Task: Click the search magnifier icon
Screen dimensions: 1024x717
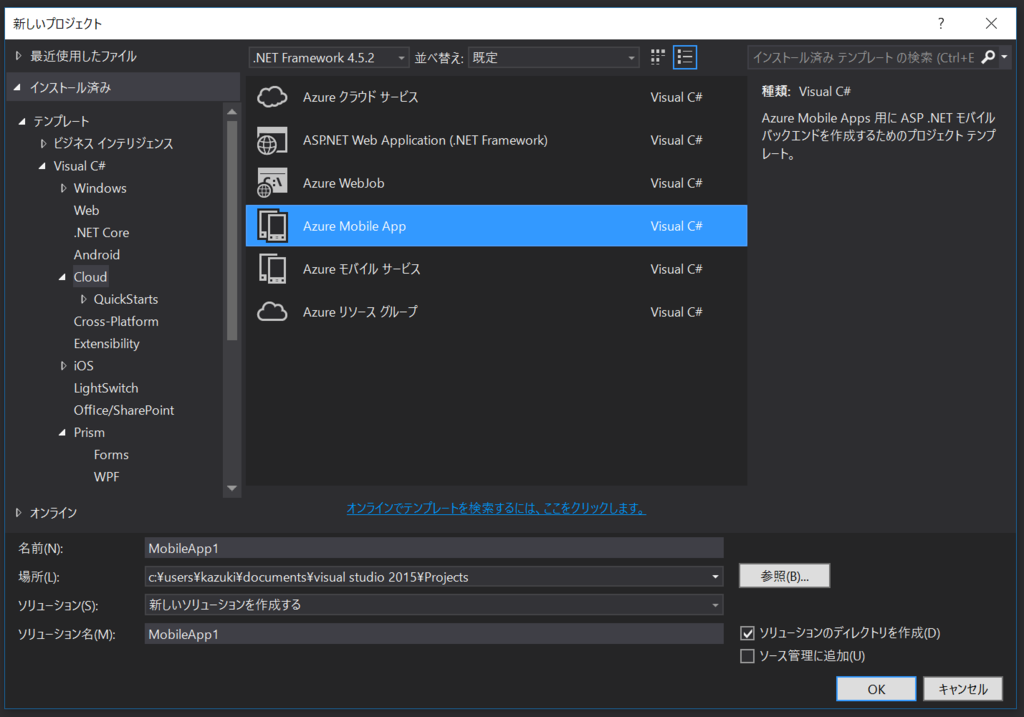Action: coord(988,57)
